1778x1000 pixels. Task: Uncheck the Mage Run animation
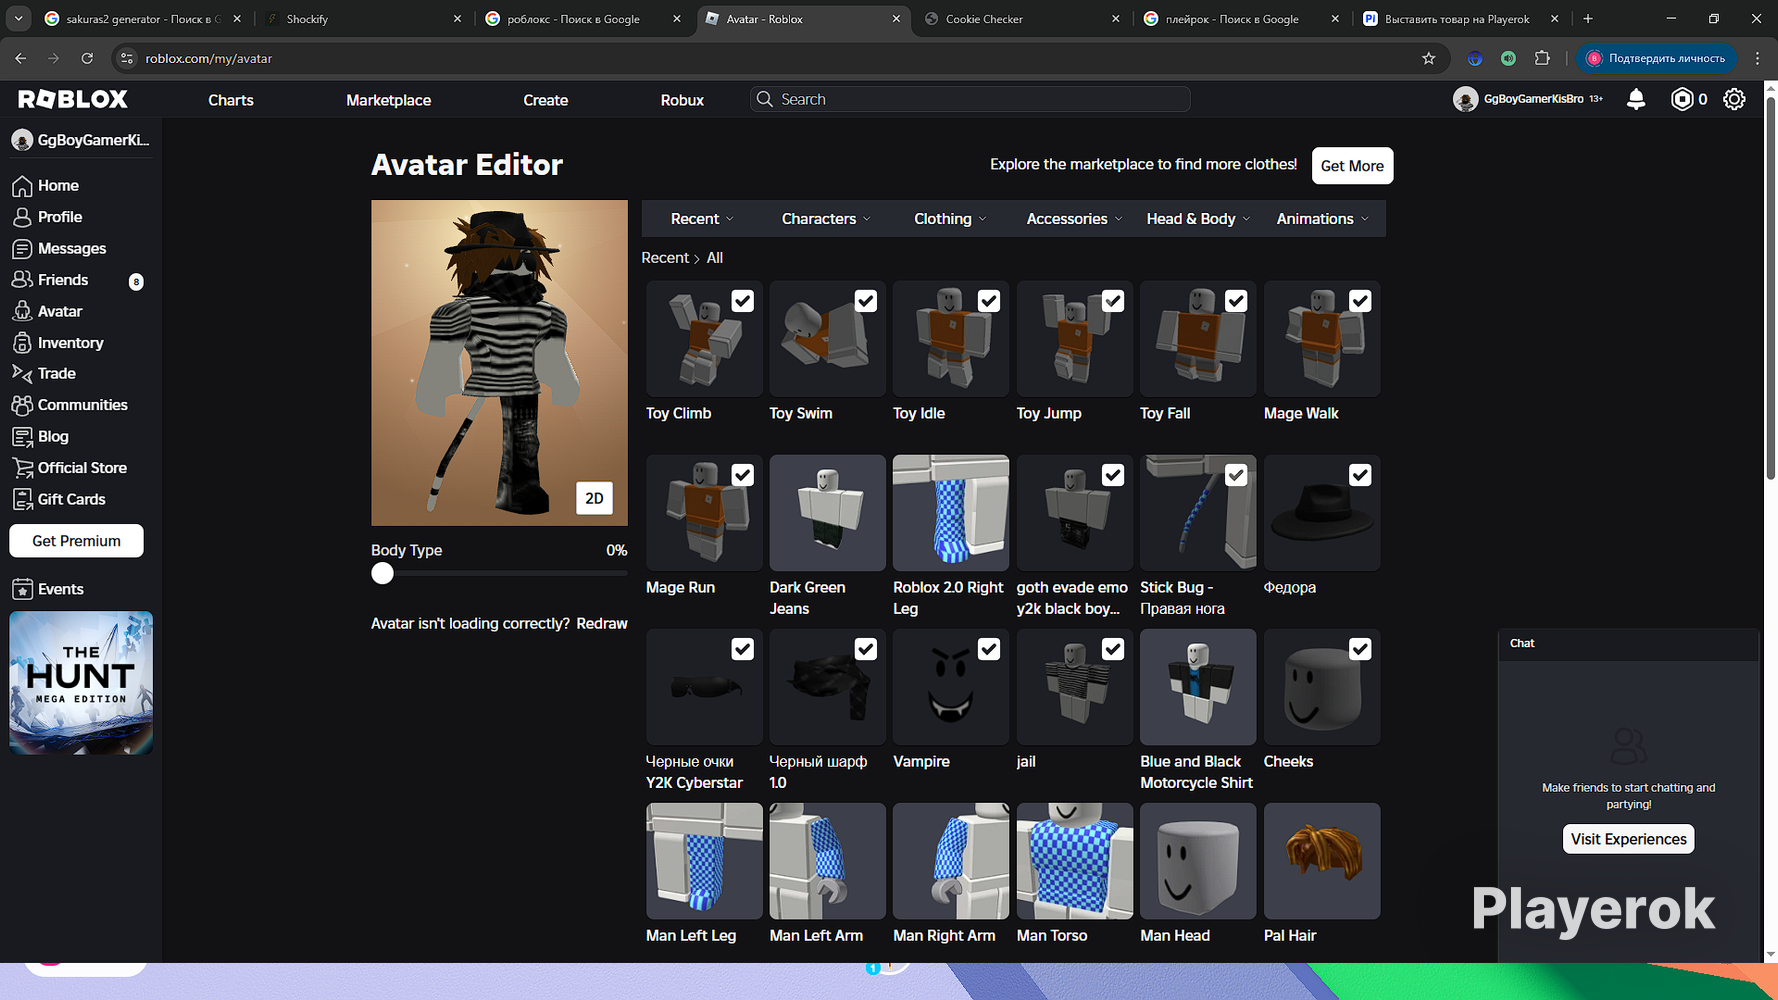[742, 475]
